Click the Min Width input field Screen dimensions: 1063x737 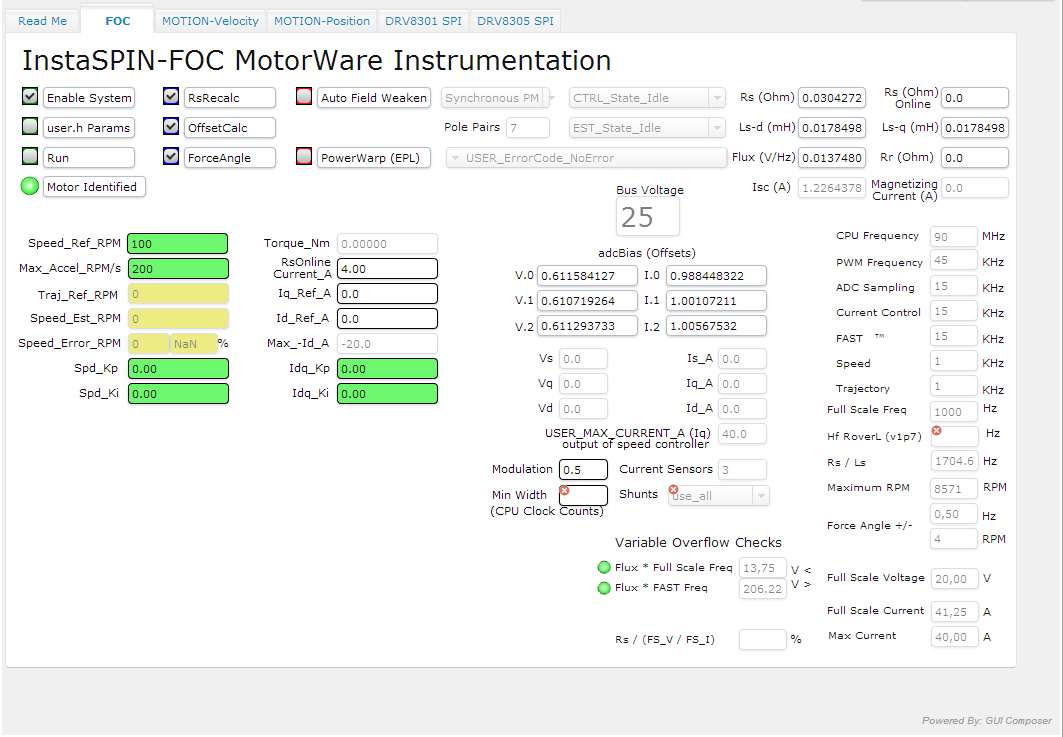(x=583, y=495)
